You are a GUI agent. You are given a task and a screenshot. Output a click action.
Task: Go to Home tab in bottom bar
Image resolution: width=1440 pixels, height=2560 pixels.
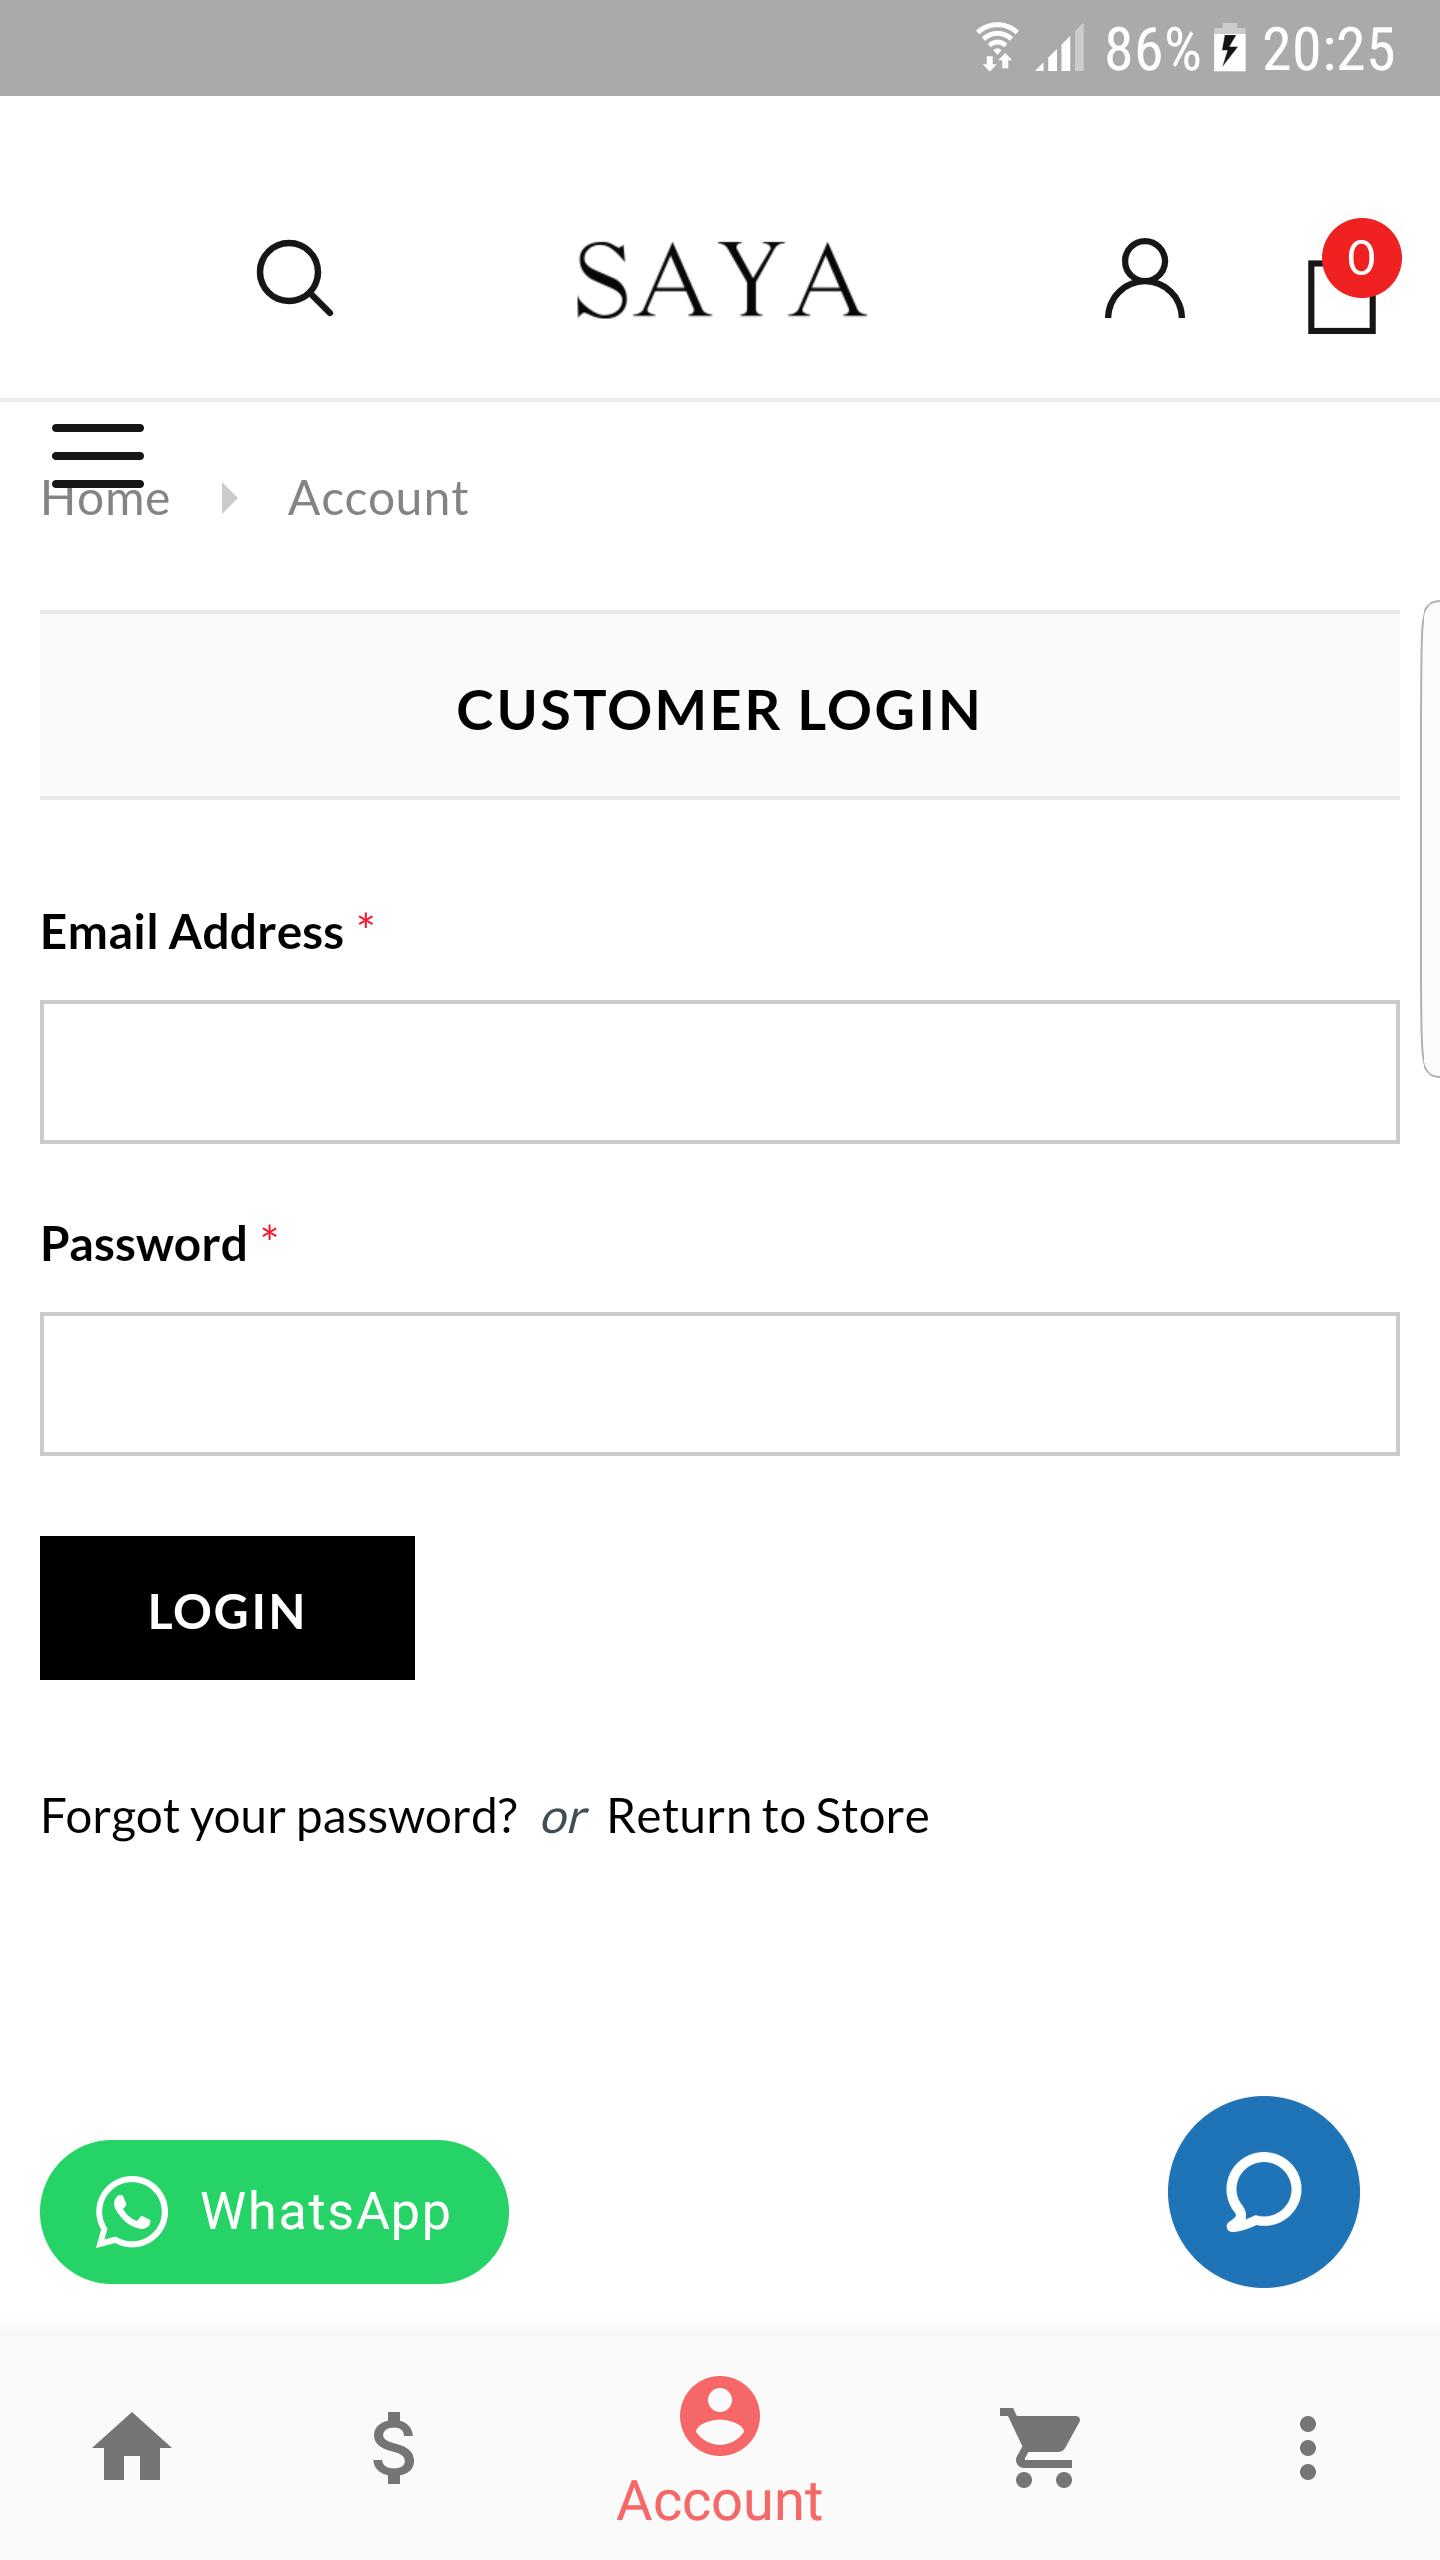click(132, 2447)
